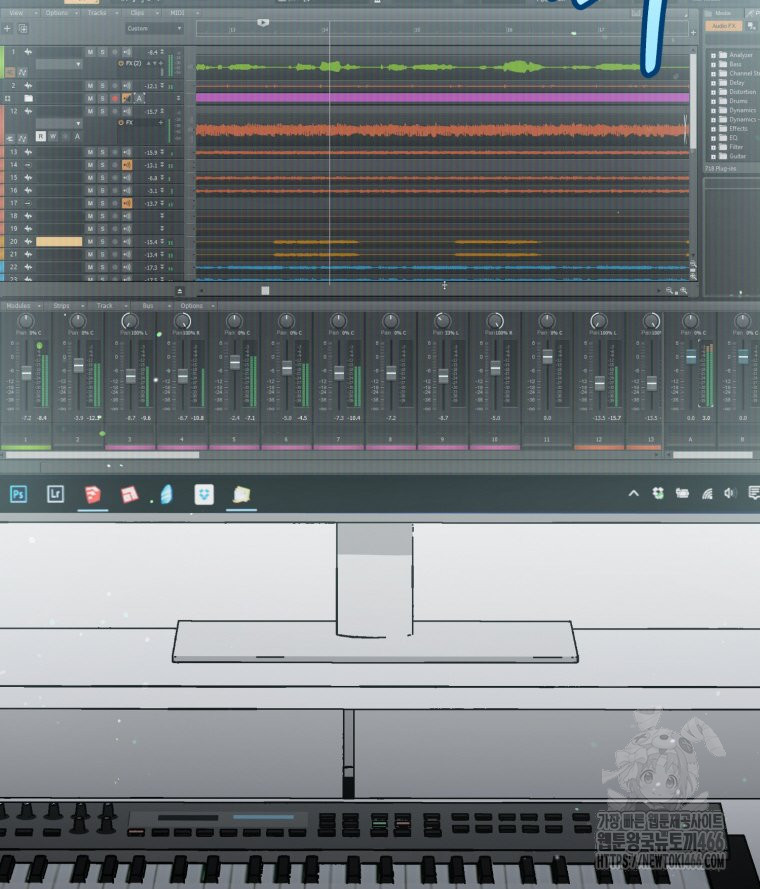Expand the Distortion plug-in folder
Image resolution: width=760 pixels, height=889 pixels.
(x=713, y=92)
